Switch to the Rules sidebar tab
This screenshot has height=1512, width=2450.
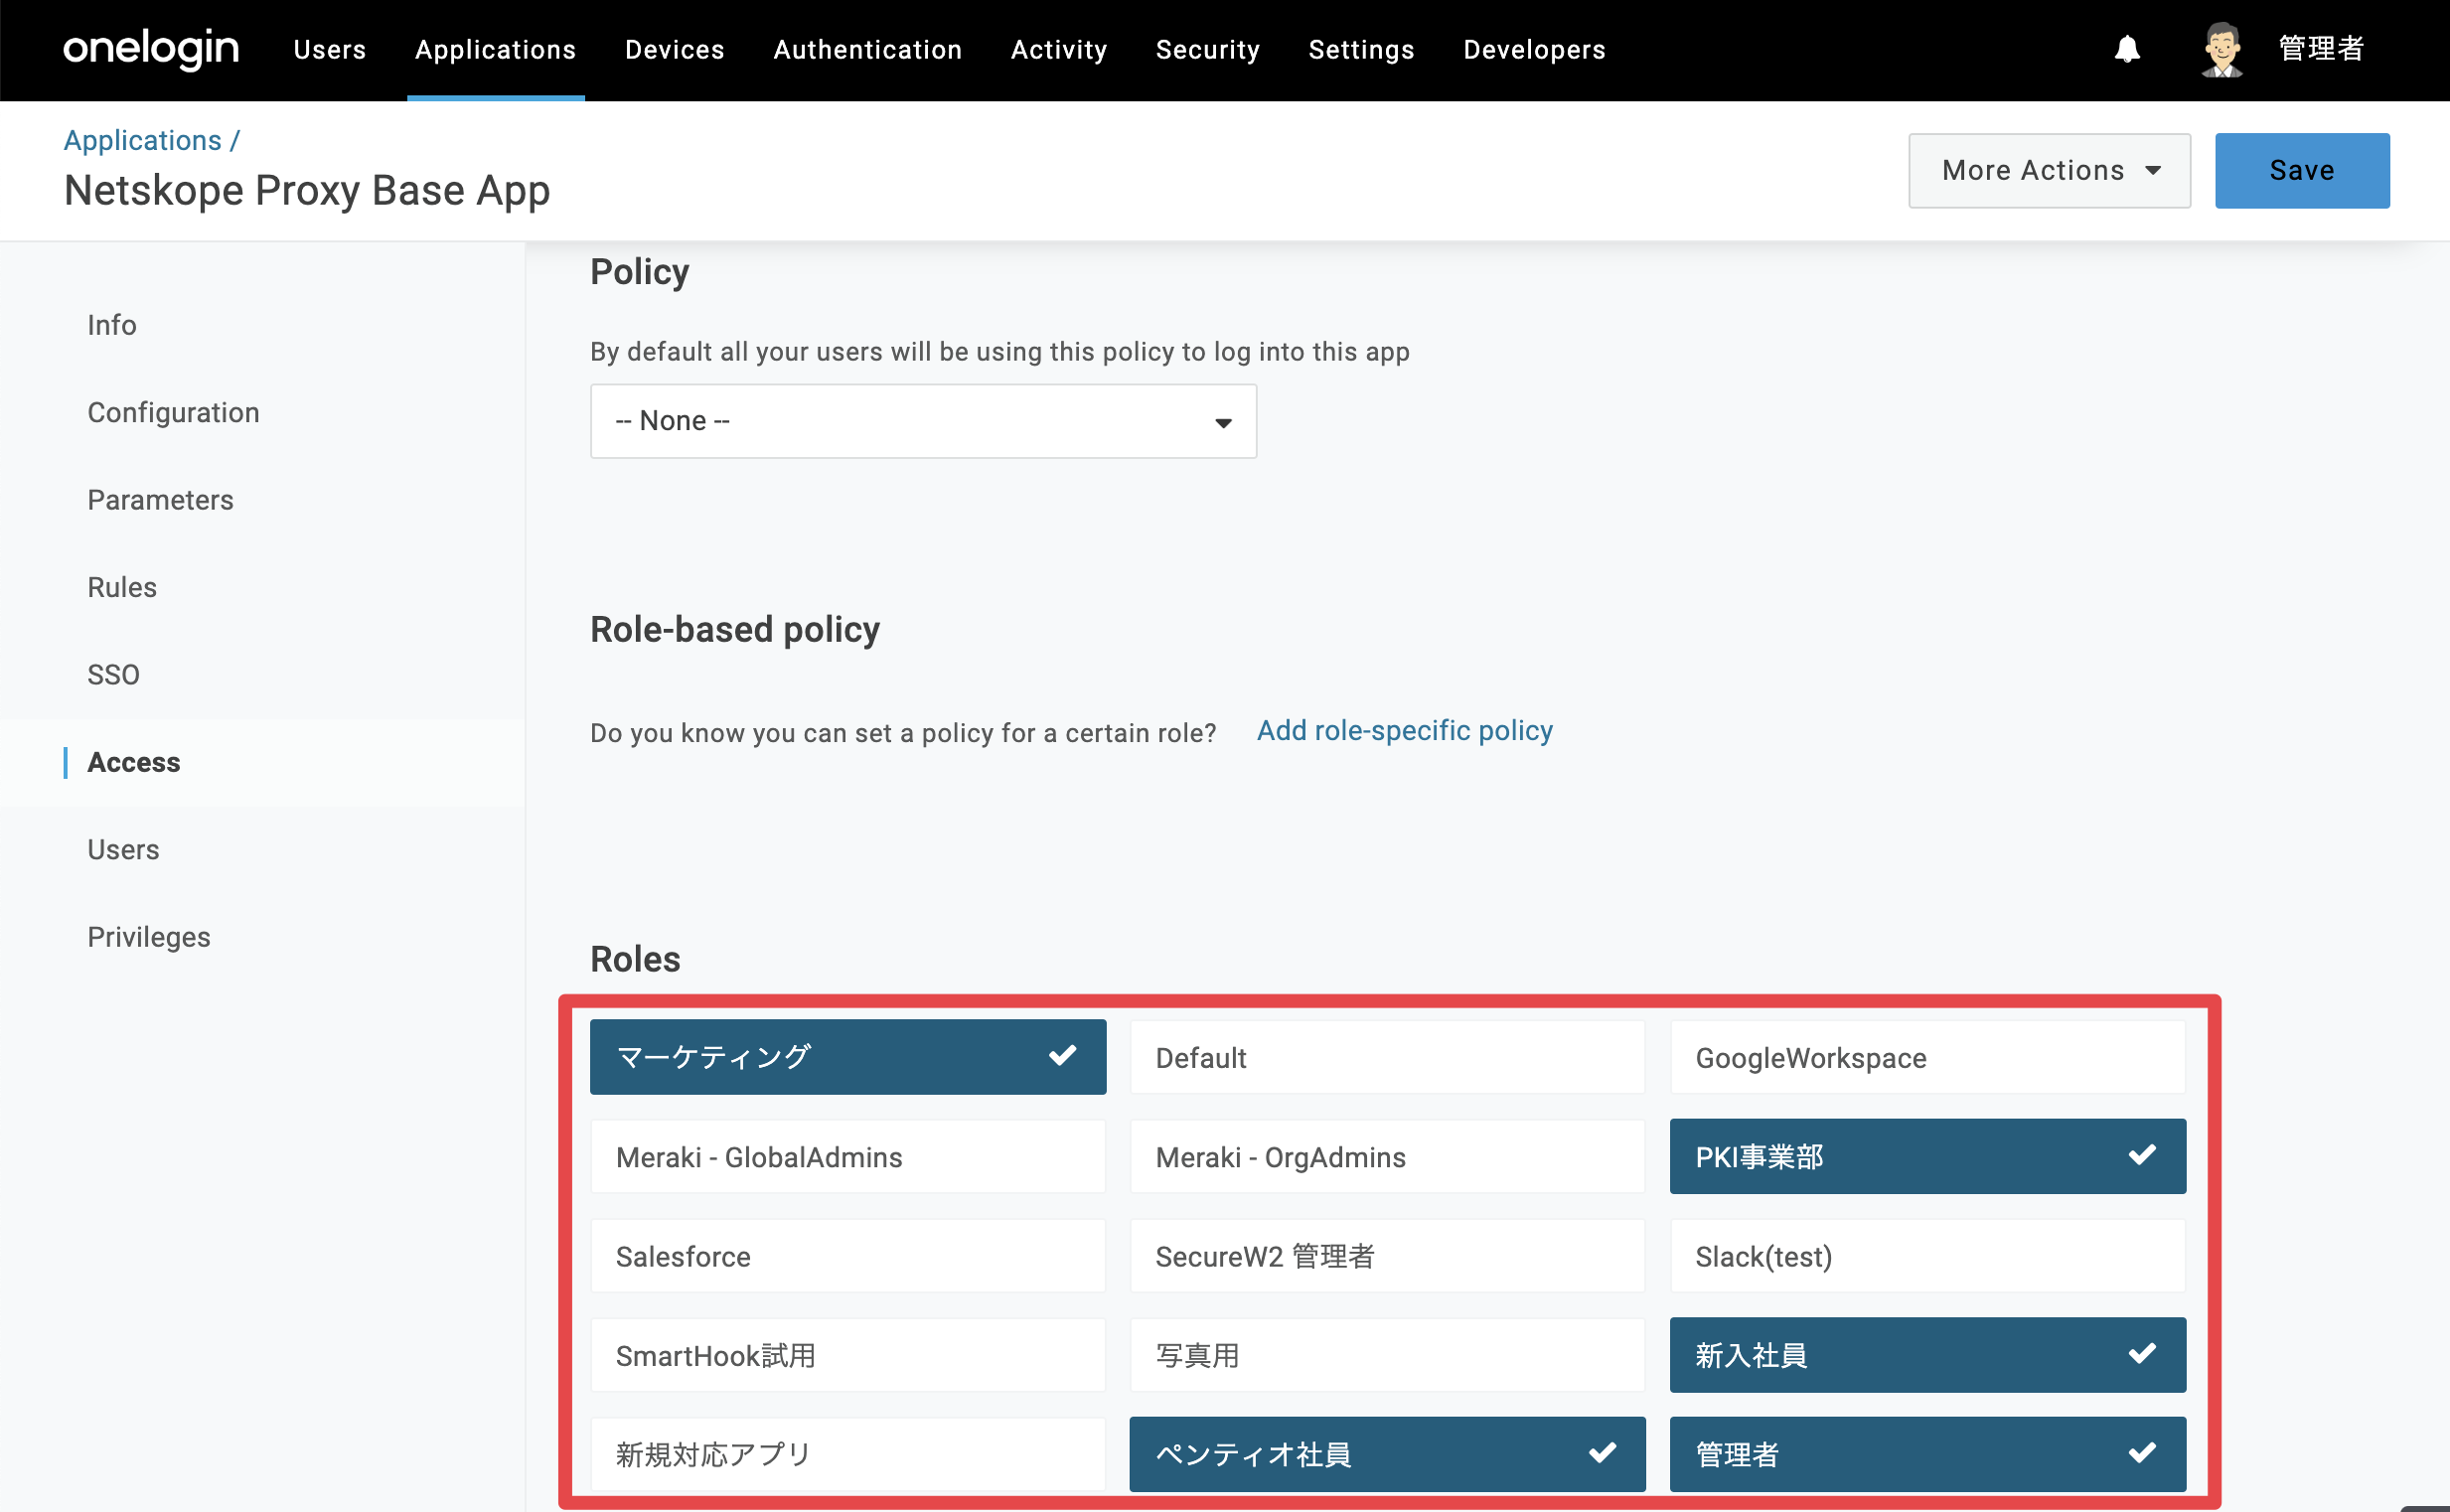pyautogui.click(x=122, y=588)
